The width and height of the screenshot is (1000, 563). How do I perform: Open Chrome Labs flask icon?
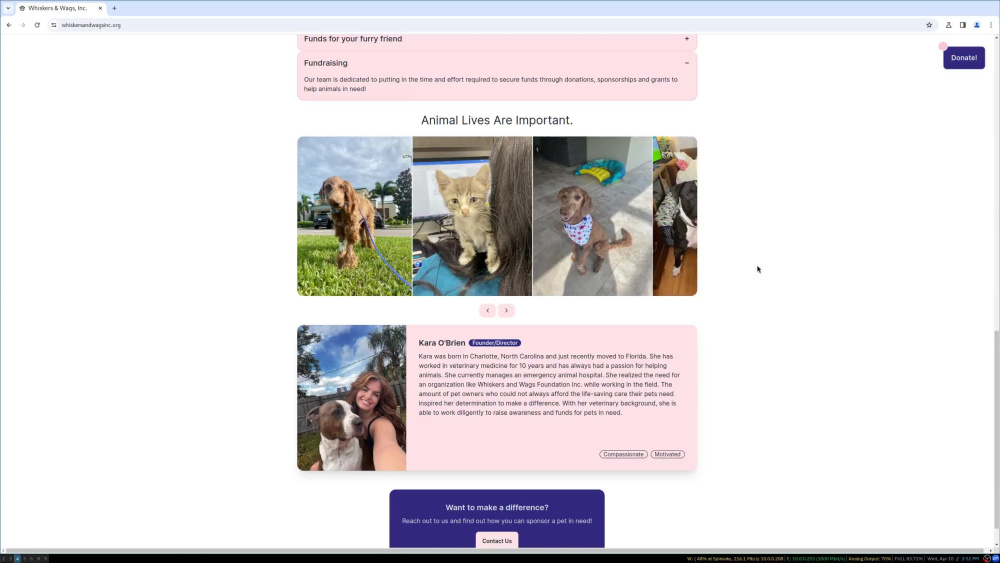tap(948, 25)
